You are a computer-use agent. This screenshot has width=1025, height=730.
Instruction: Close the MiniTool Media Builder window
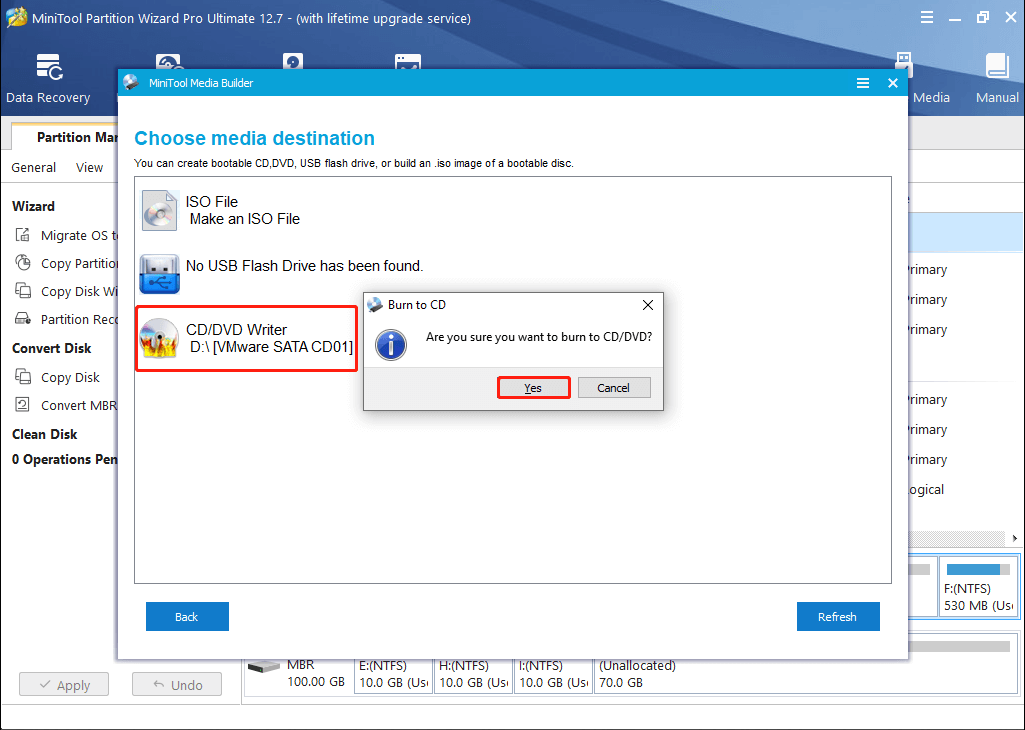click(x=893, y=83)
